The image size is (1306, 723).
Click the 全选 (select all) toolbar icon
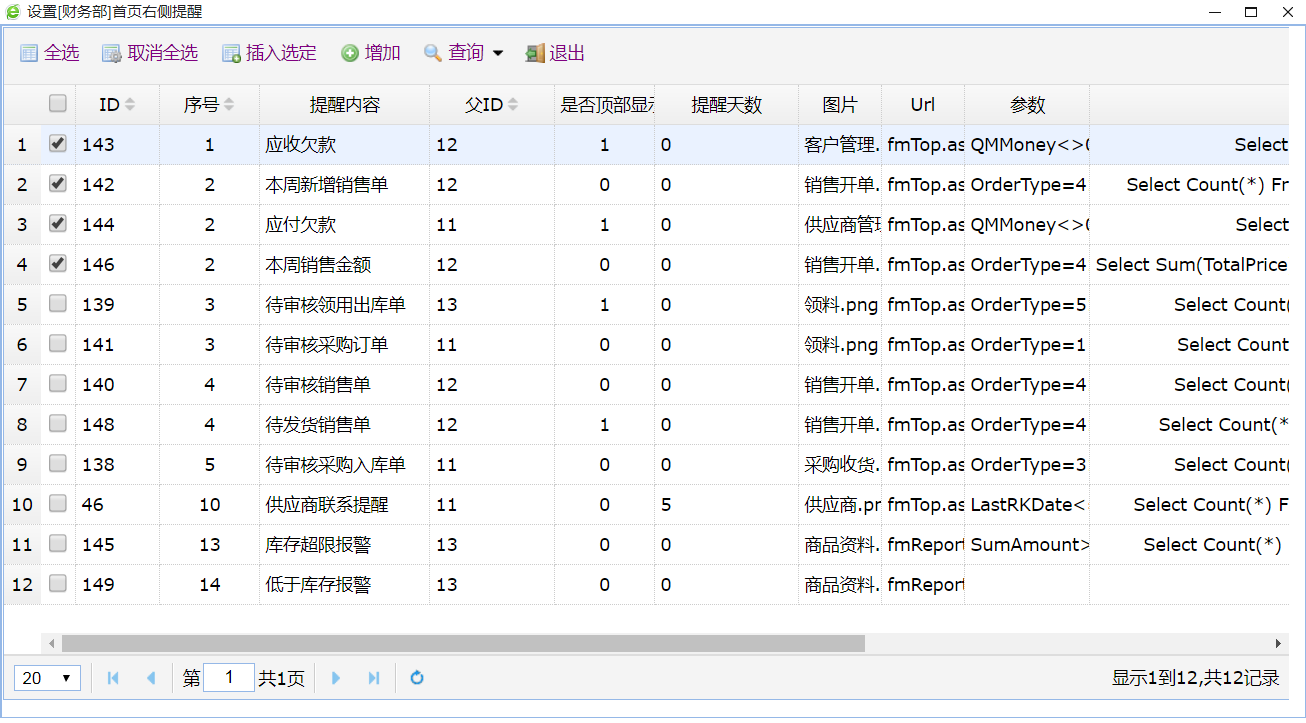tap(29, 54)
